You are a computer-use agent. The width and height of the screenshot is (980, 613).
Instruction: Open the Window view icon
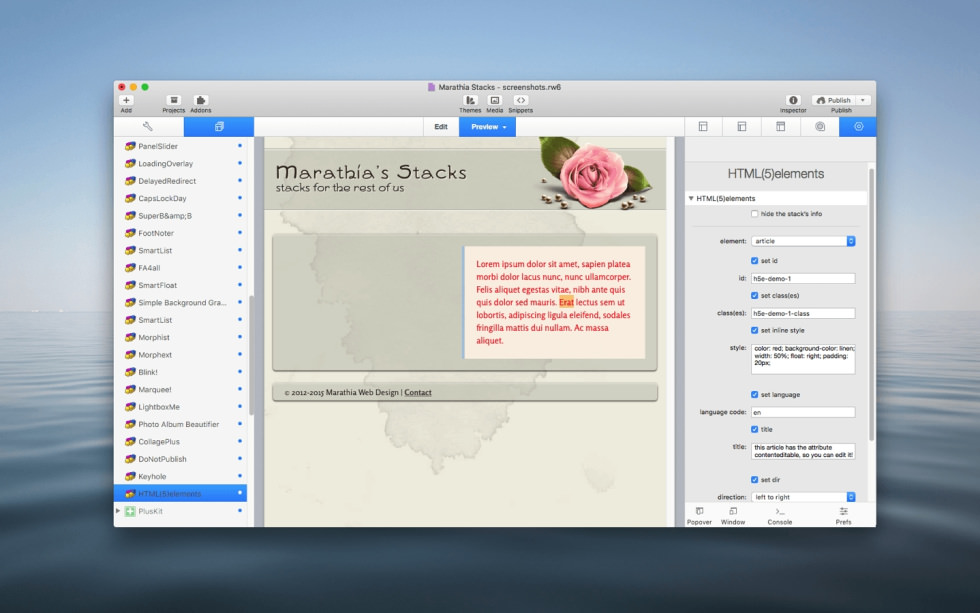(x=733, y=511)
